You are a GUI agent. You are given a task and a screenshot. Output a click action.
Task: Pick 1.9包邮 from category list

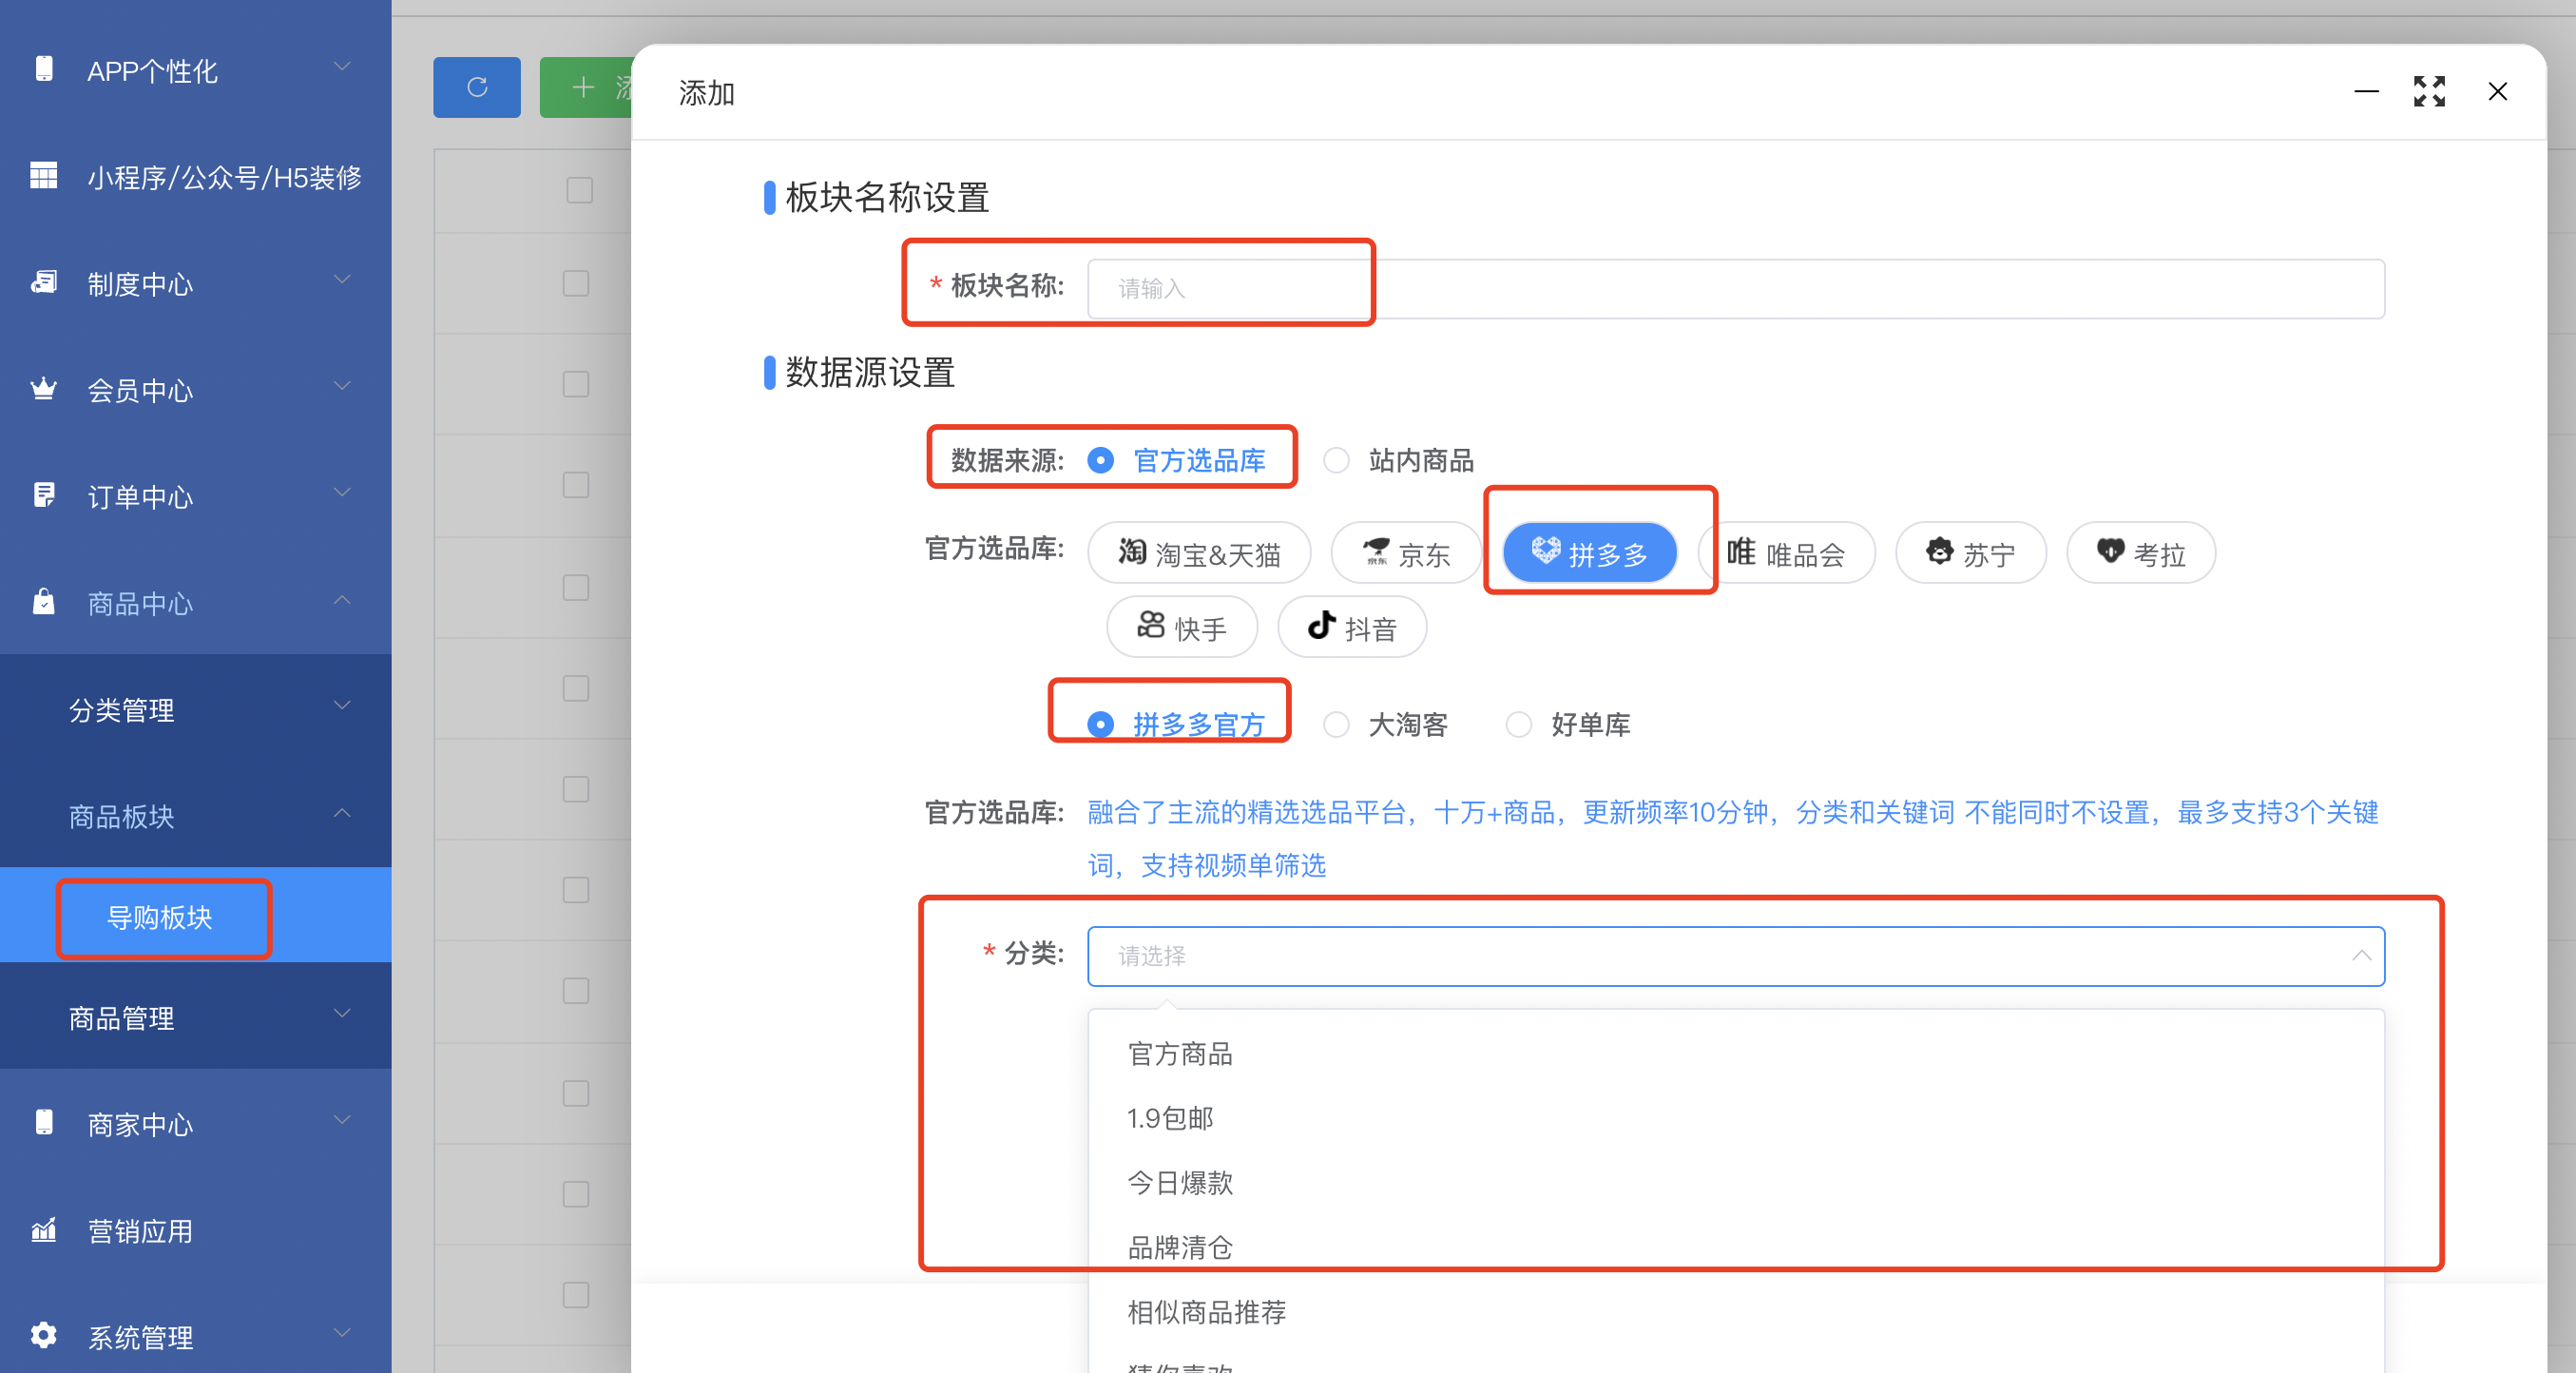pos(1736,1118)
